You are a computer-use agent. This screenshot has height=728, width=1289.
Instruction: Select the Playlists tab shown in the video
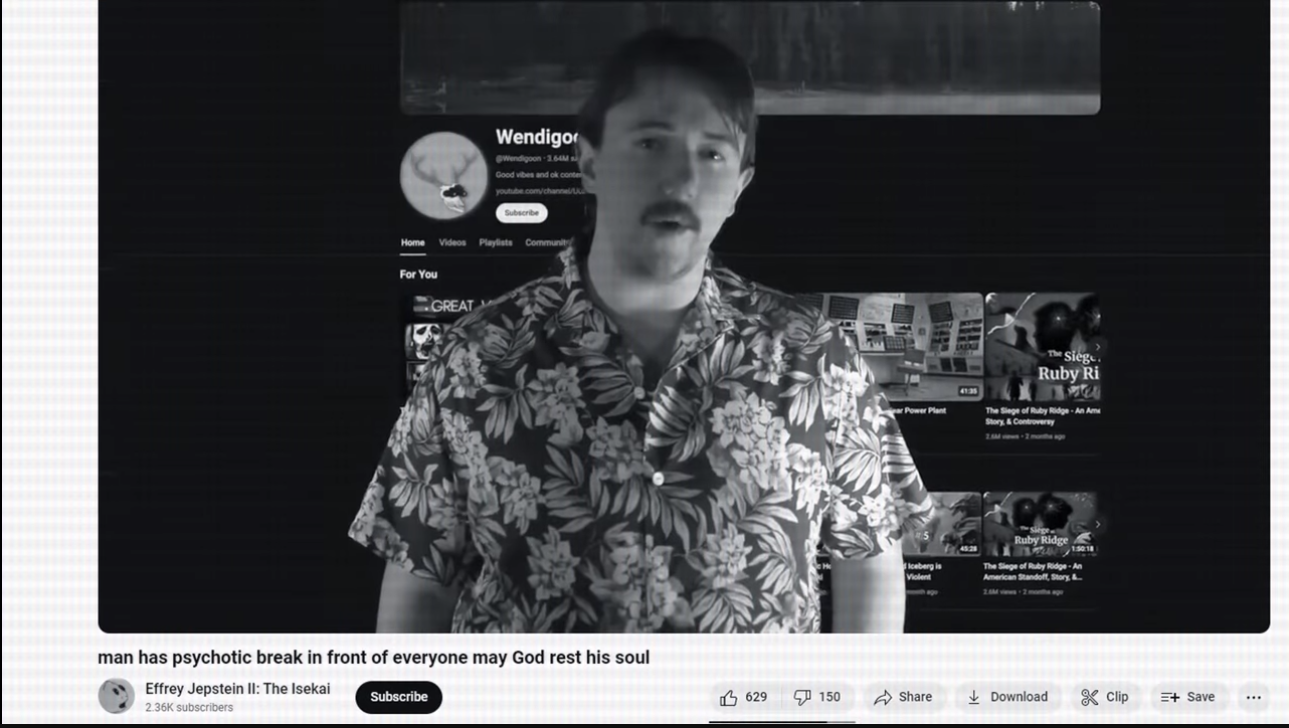point(495,243)
